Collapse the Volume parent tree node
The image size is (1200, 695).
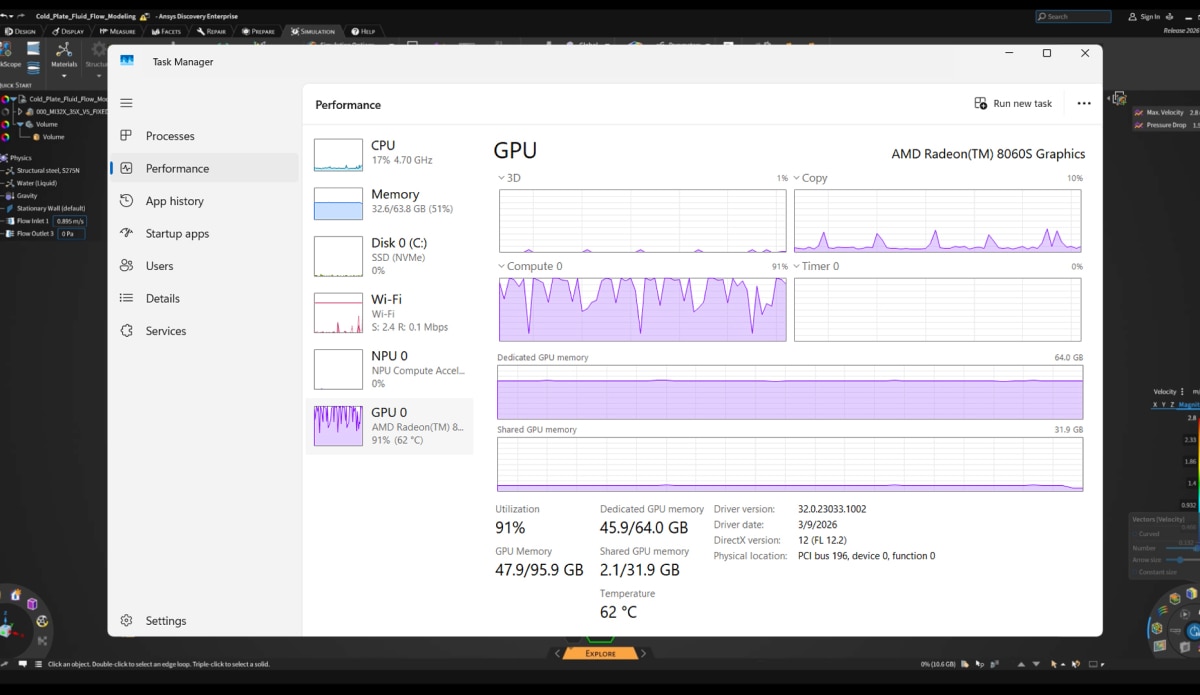[19, 124]
